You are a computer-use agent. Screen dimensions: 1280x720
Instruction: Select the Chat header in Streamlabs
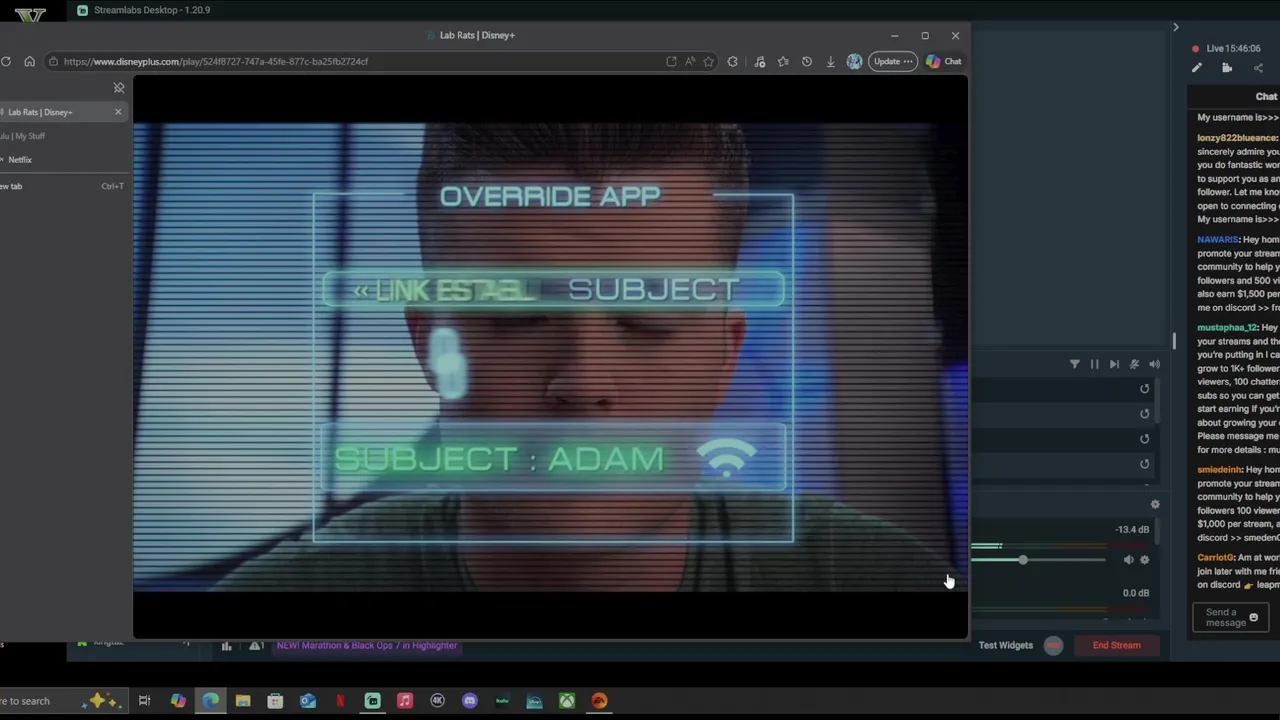tap(1266, 97)
